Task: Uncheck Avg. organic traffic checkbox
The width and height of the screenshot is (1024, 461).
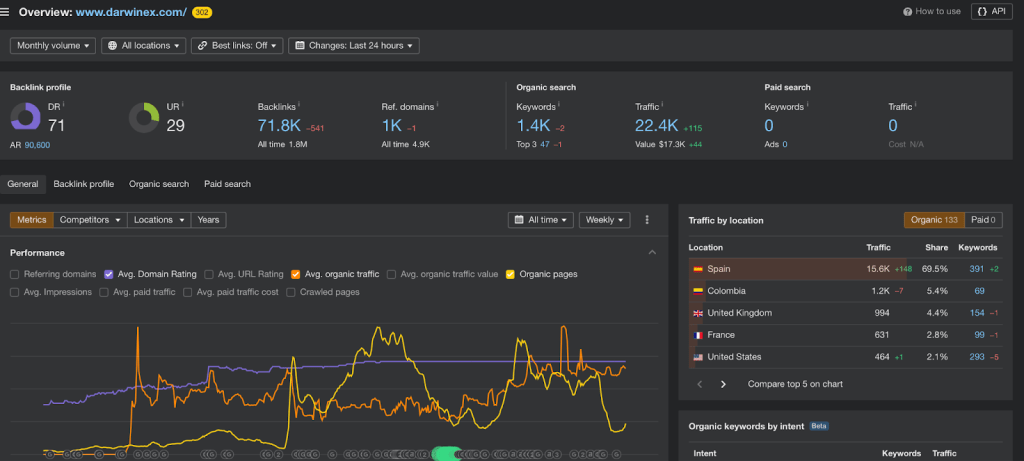Action: click(296, 274)
